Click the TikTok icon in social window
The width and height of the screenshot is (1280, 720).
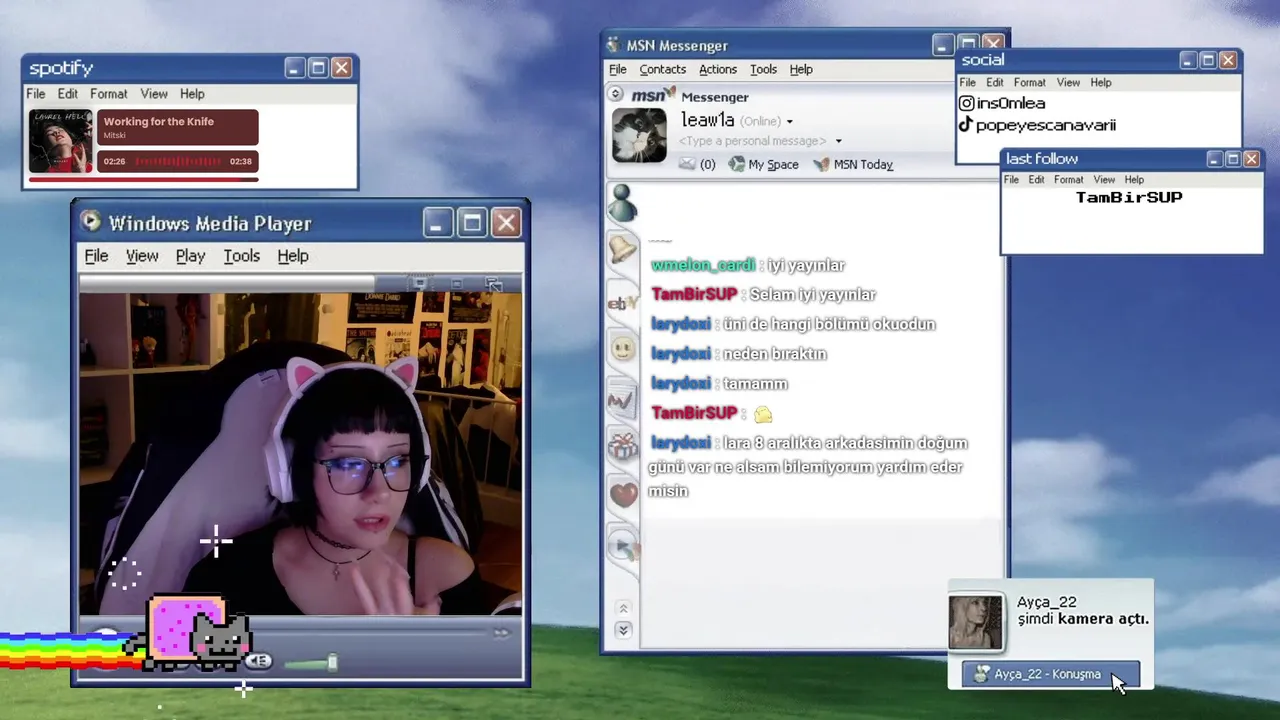point(965,125)
